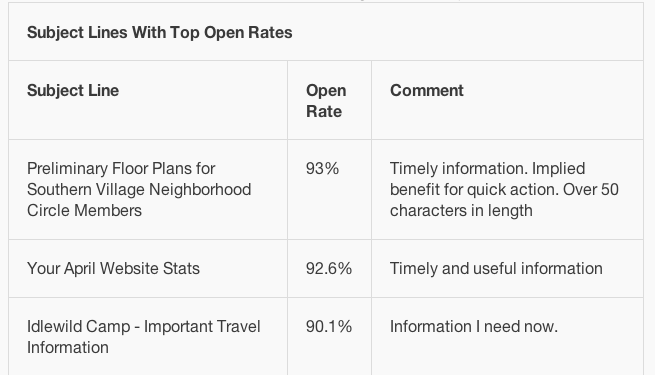Click the 'Subject Lines With Top Open Rates' title
This screenshot has height=375, width=655.
[160, 33]
